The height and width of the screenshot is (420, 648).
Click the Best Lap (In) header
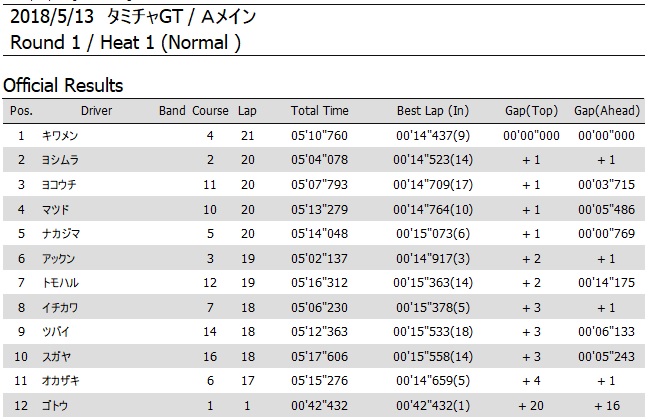433,111
